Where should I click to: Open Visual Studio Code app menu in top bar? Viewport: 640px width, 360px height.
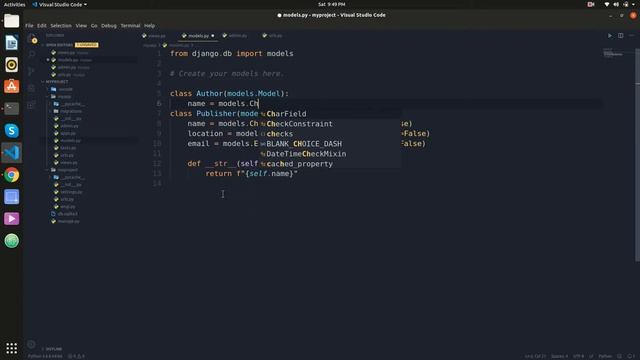click(x=60, y=4)
